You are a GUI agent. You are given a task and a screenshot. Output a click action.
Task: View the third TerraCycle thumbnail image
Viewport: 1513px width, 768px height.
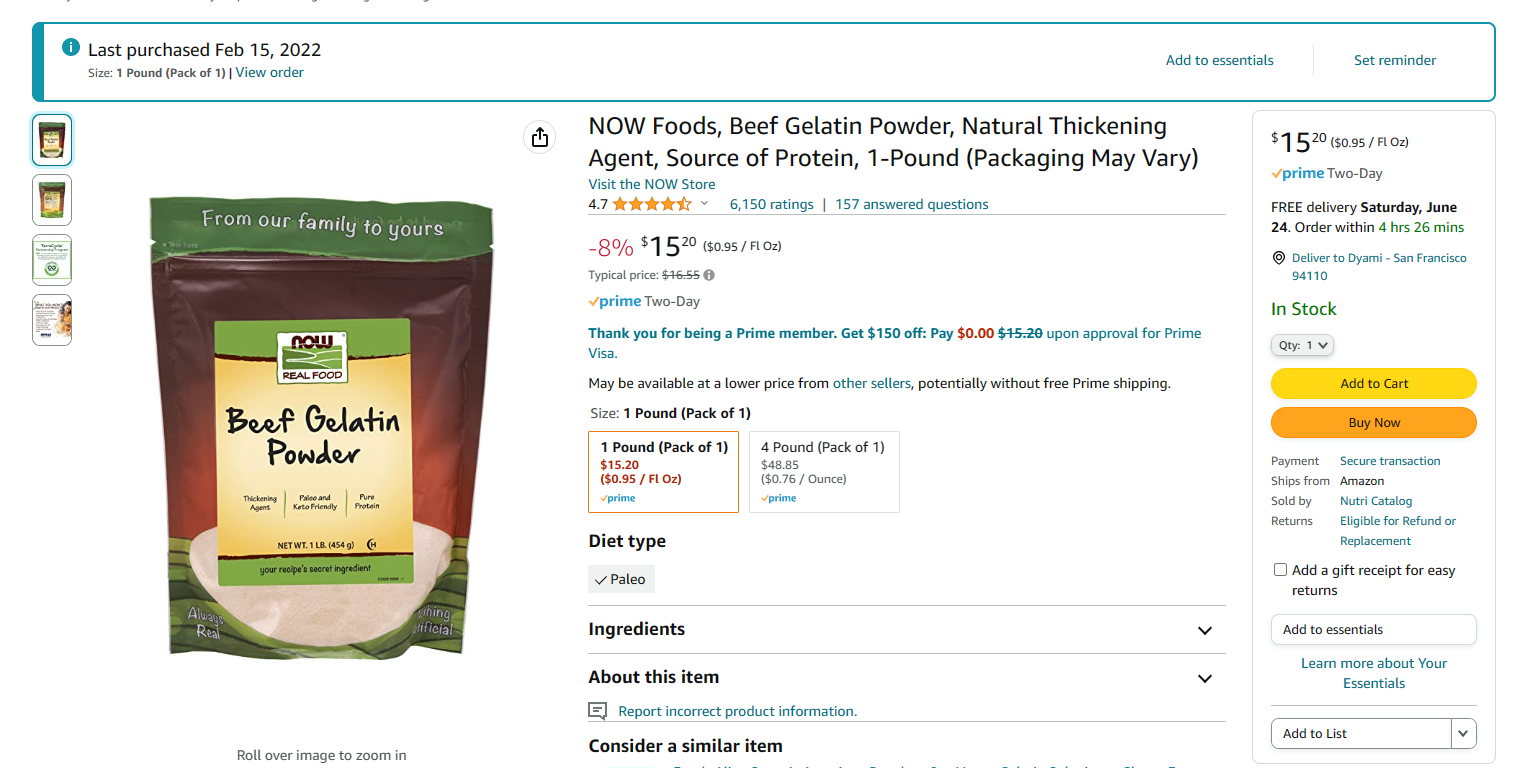pyautogui.click(x=52, y=260)
